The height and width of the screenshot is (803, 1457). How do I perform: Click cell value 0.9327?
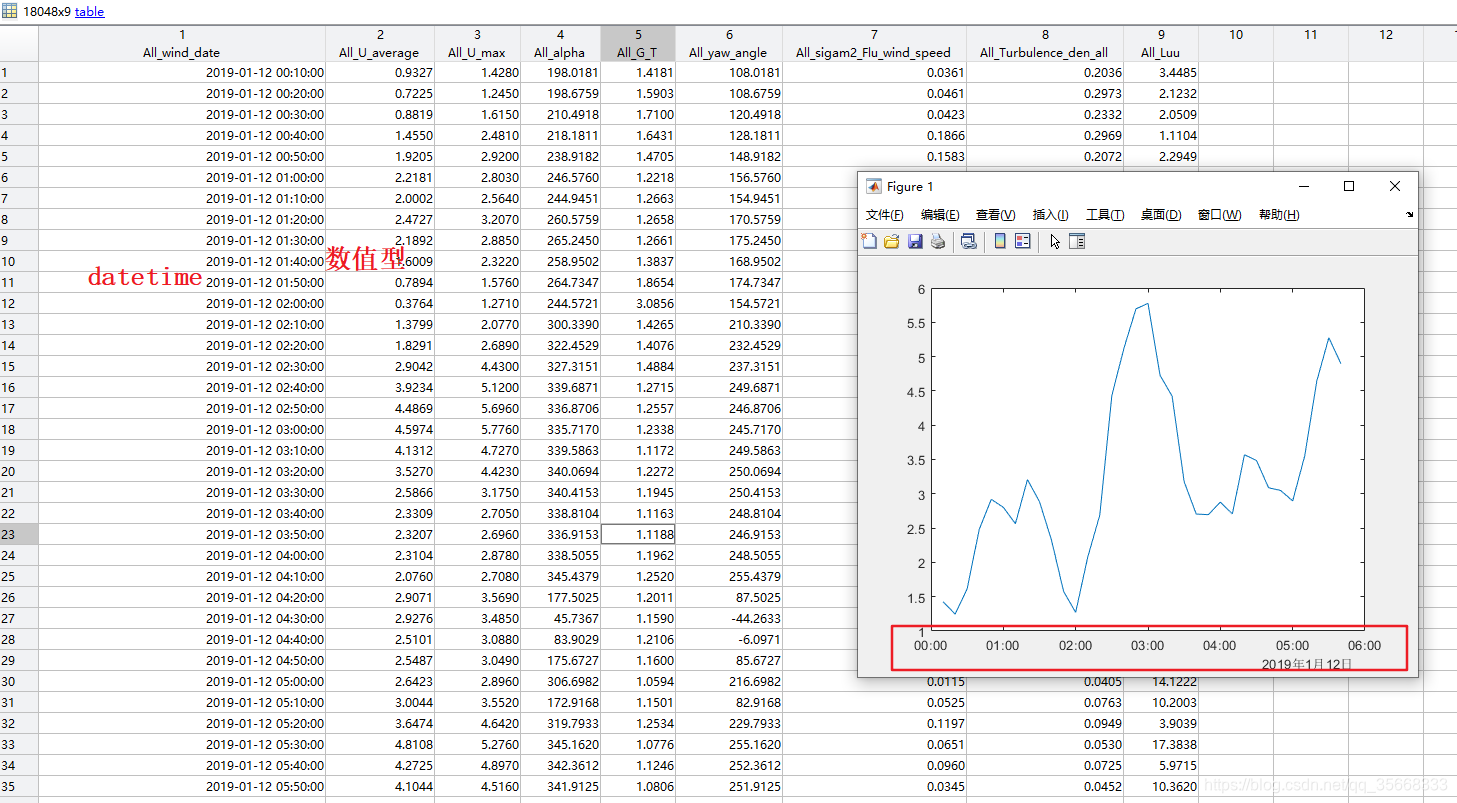pos(380,72)
